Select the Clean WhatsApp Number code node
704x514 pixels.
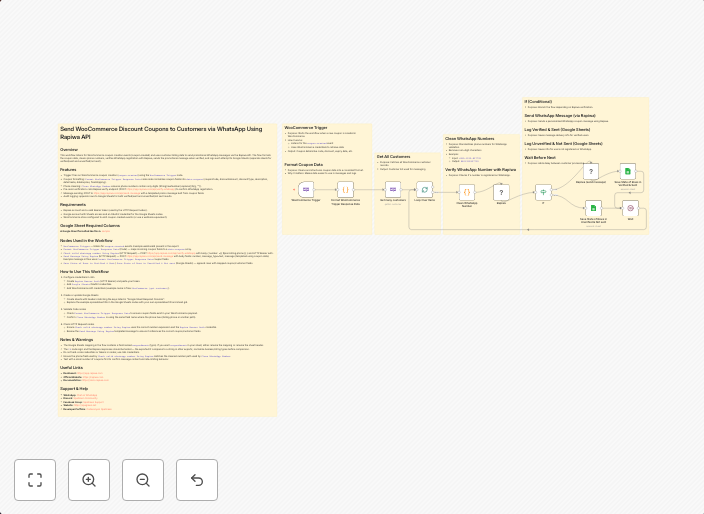(466, 191)
